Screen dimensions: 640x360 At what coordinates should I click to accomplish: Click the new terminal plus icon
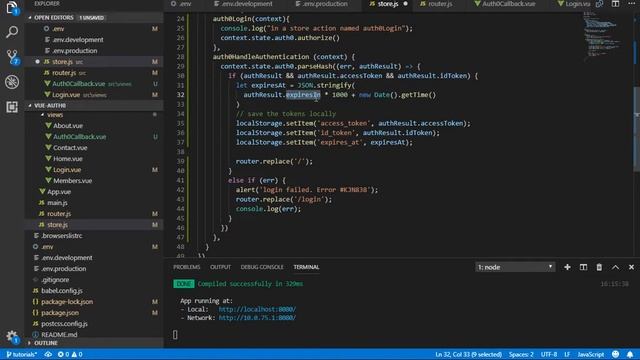[x=567, y=267]
